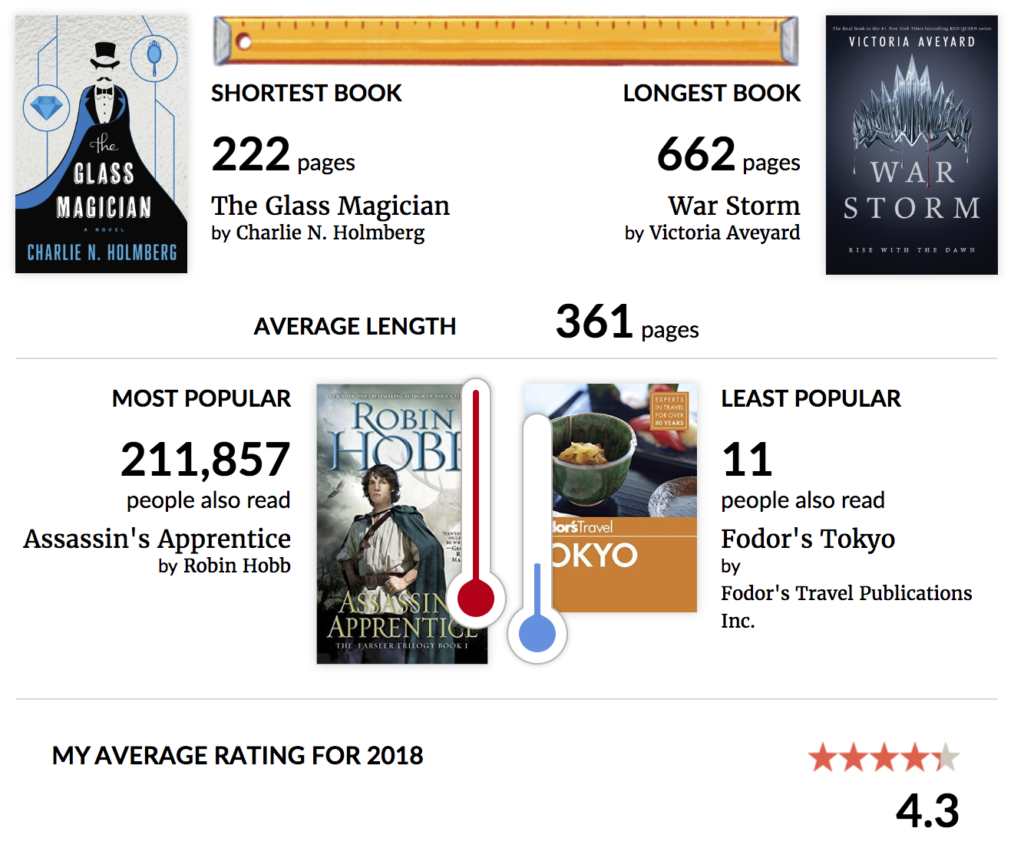Click the red thermometer icon
Image resolution: width=1024 pixels, height=861 pixels.
click(x=476, y=502)
